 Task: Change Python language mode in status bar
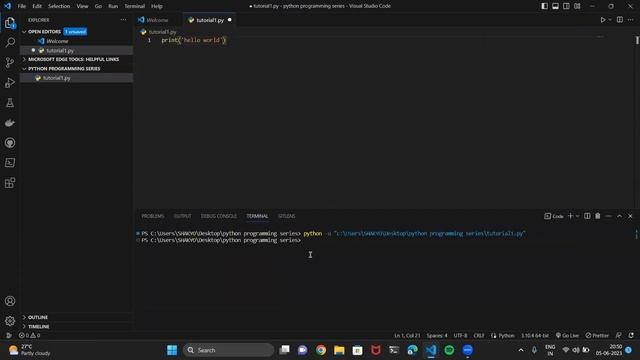tap(506, 335)
